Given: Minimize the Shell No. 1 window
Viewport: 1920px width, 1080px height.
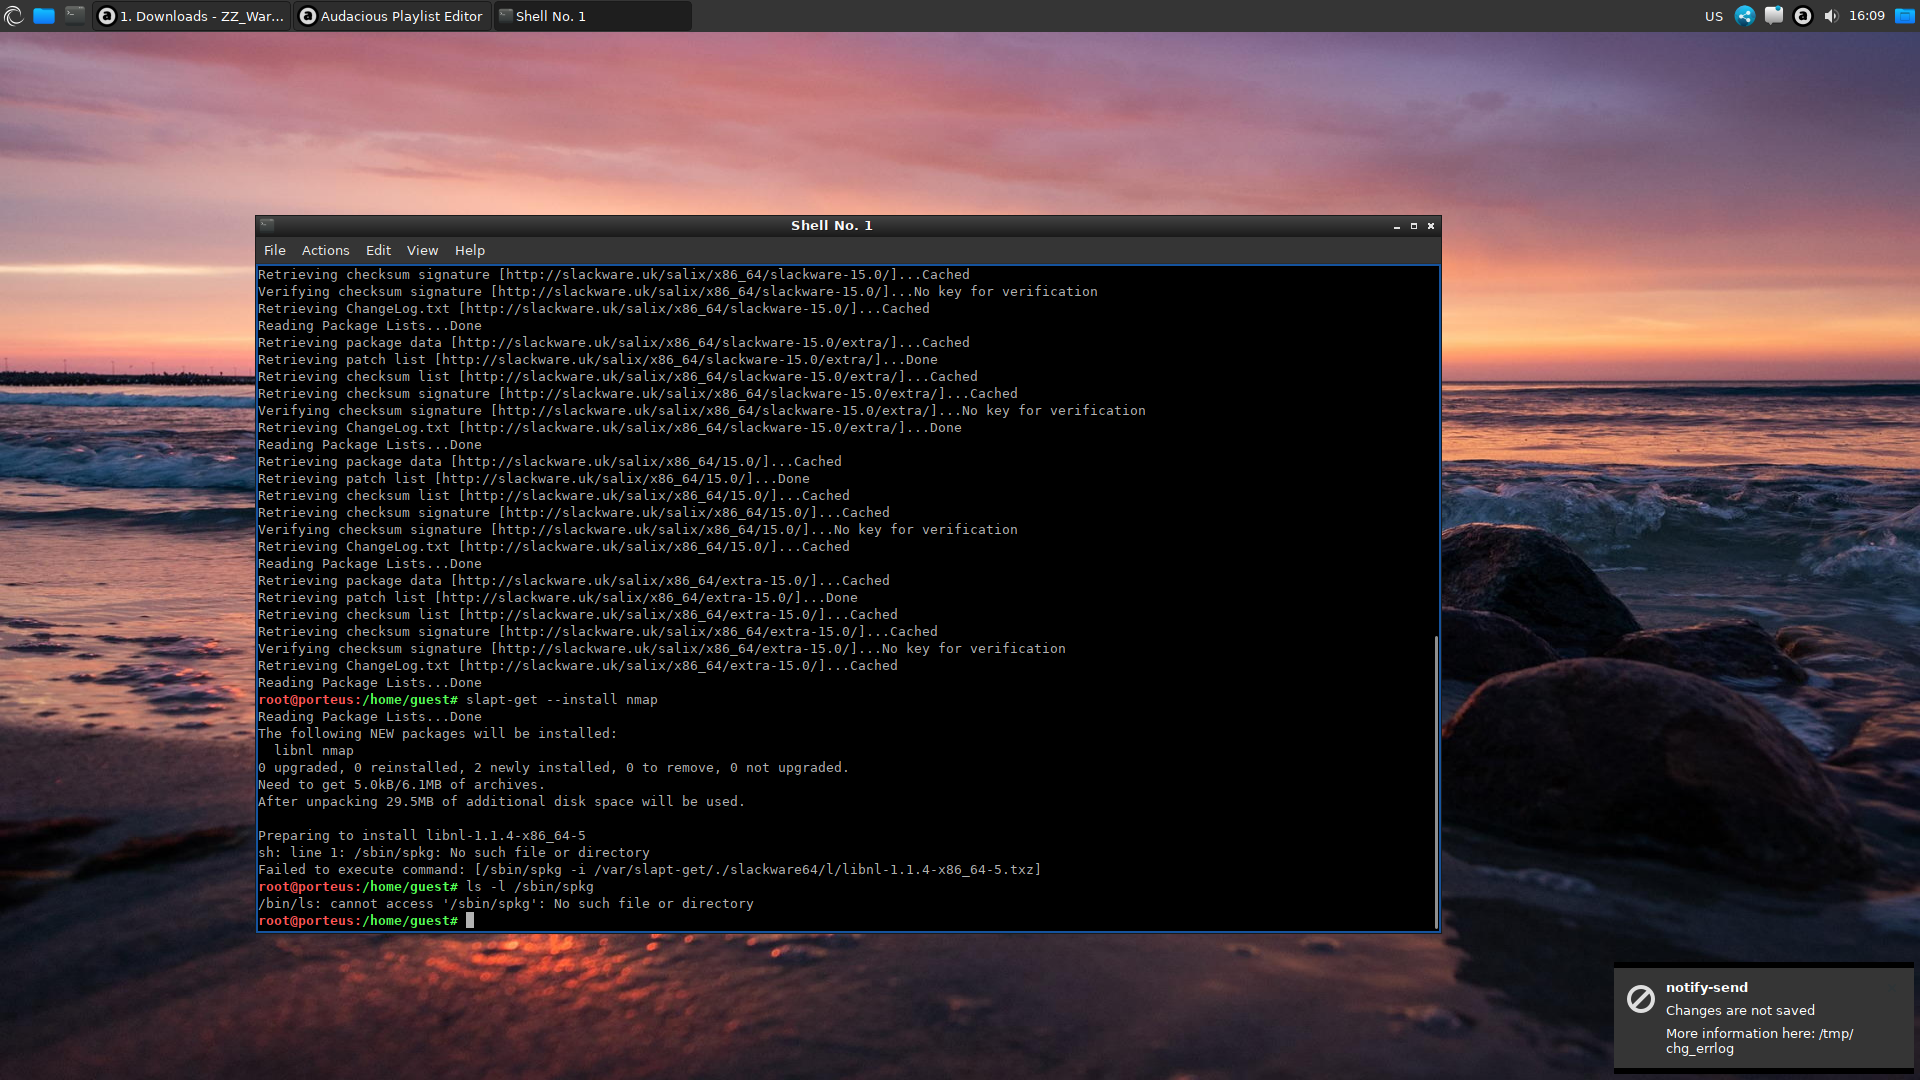Looking at the screenshot, I should (x=1397, y=226).
